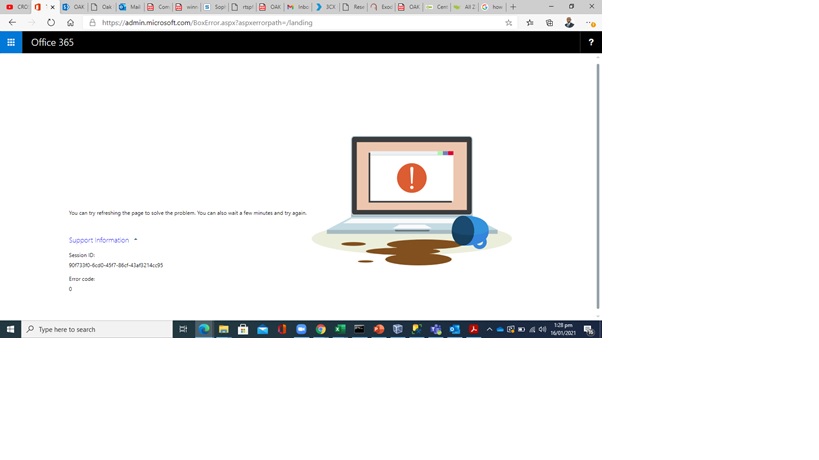This screenshot has height=460, width=819.
Task: Switch to the SharePoint OAK tab
Action: click(x=73, y=7)
